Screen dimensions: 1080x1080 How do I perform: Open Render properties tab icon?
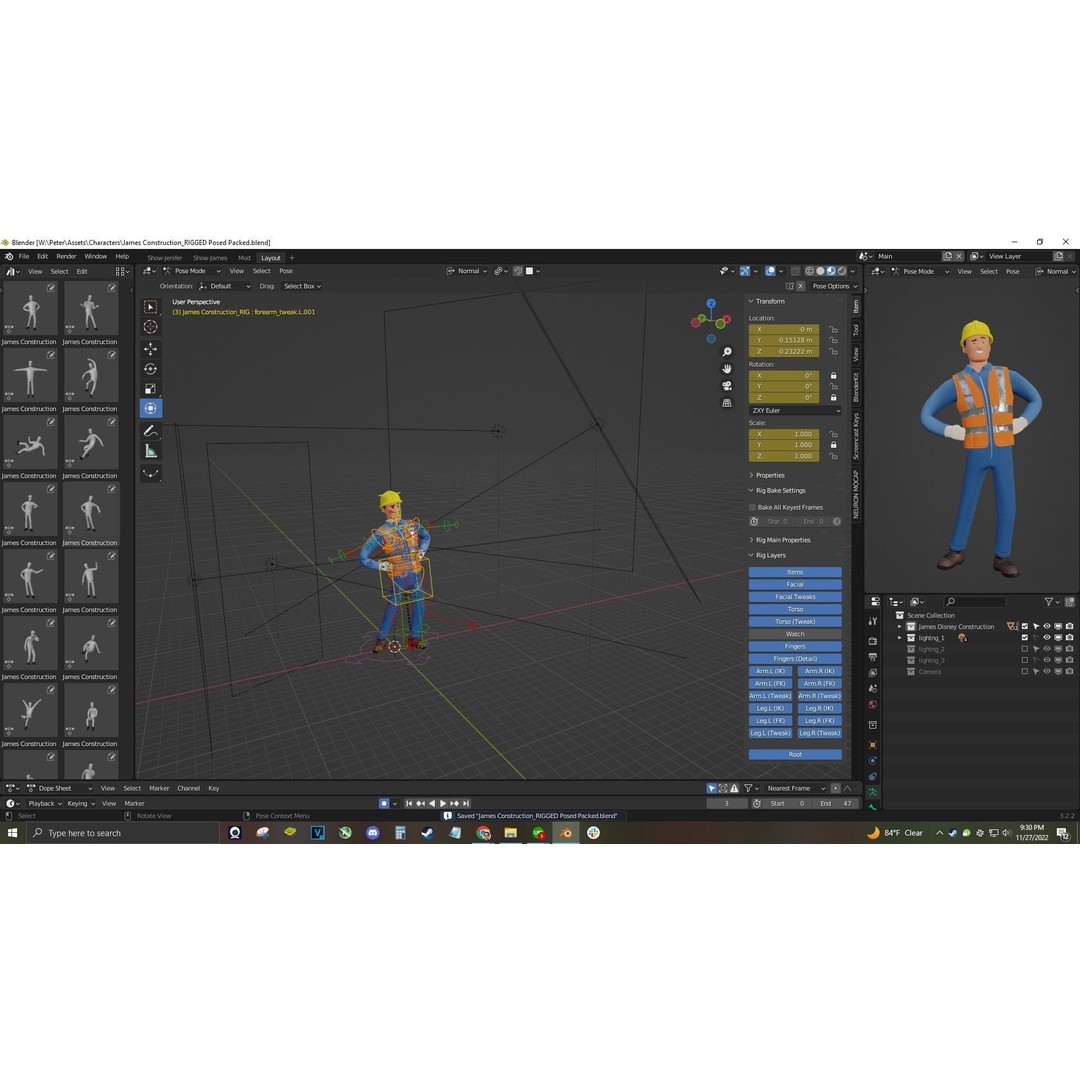coord(873,641)
